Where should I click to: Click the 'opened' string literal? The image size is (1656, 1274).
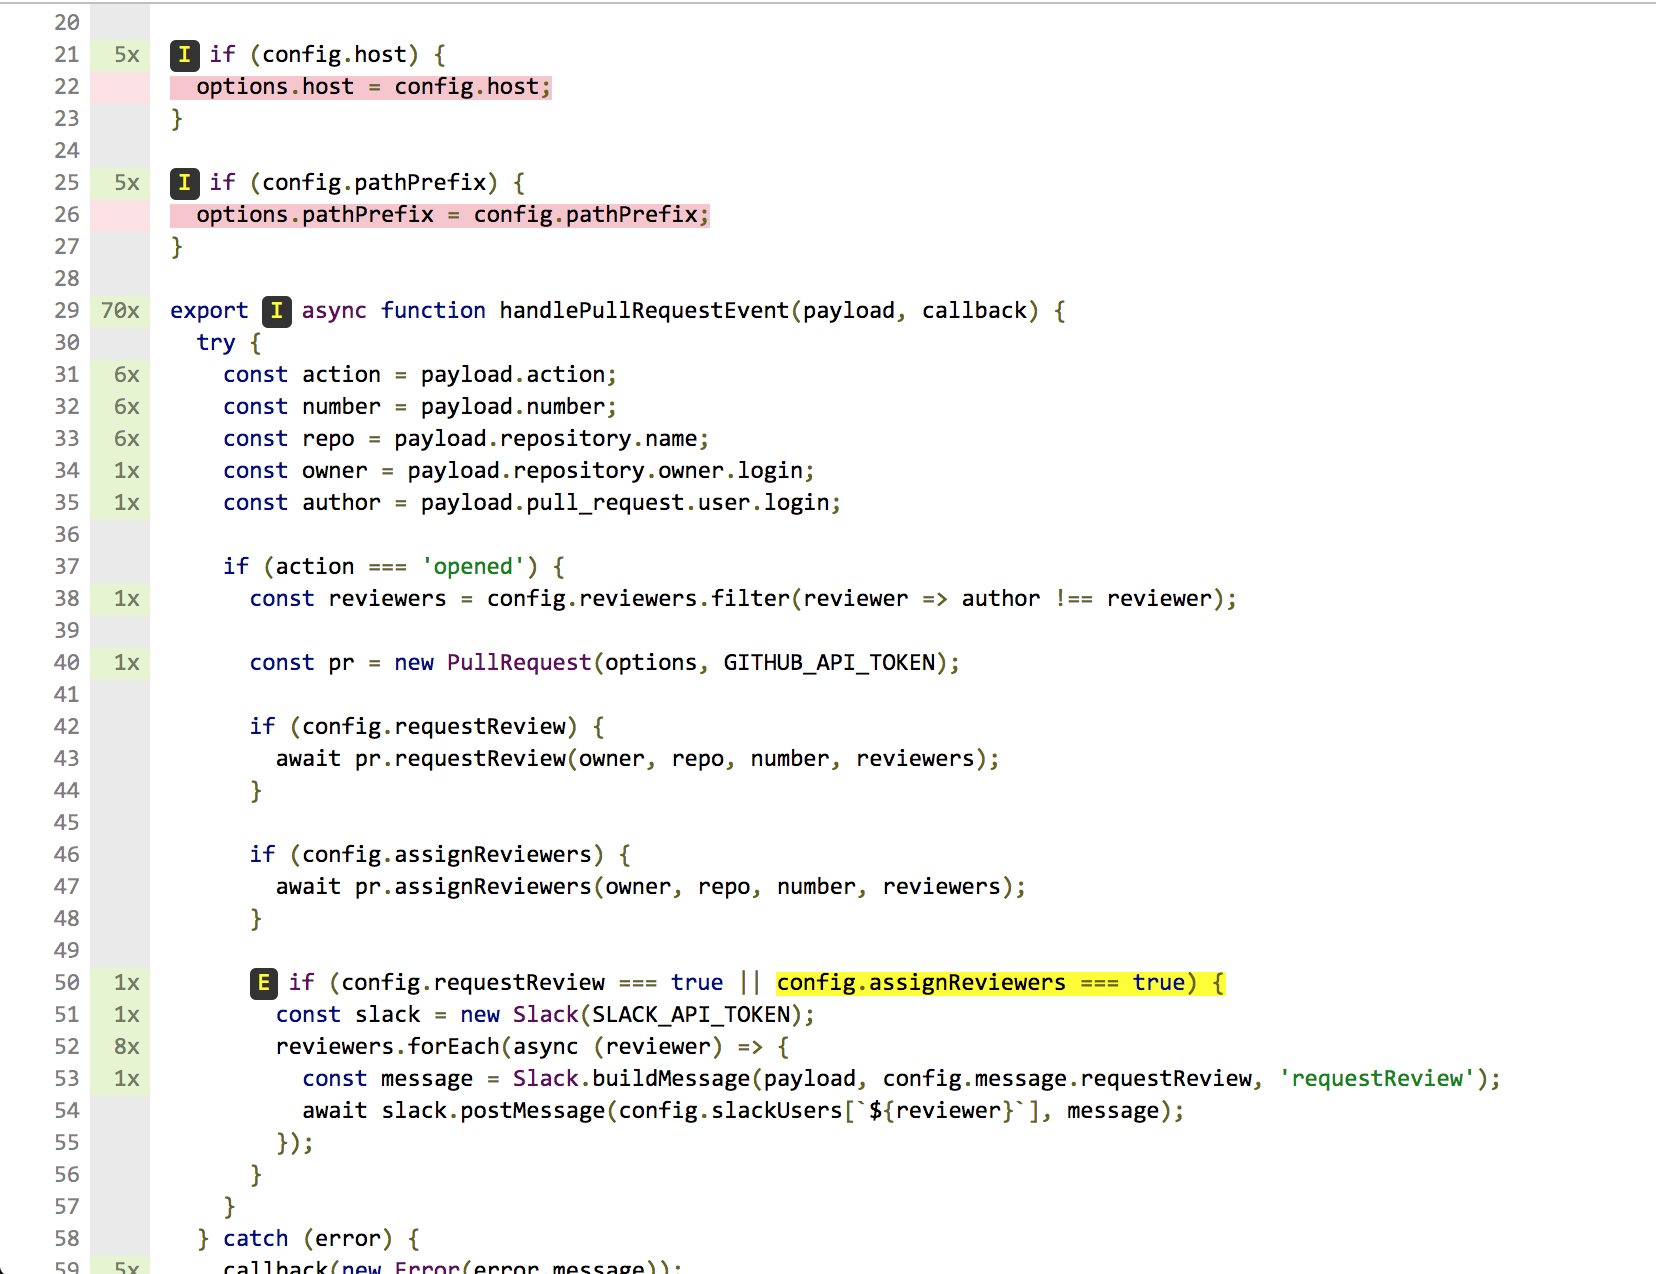tap(473, 567)
